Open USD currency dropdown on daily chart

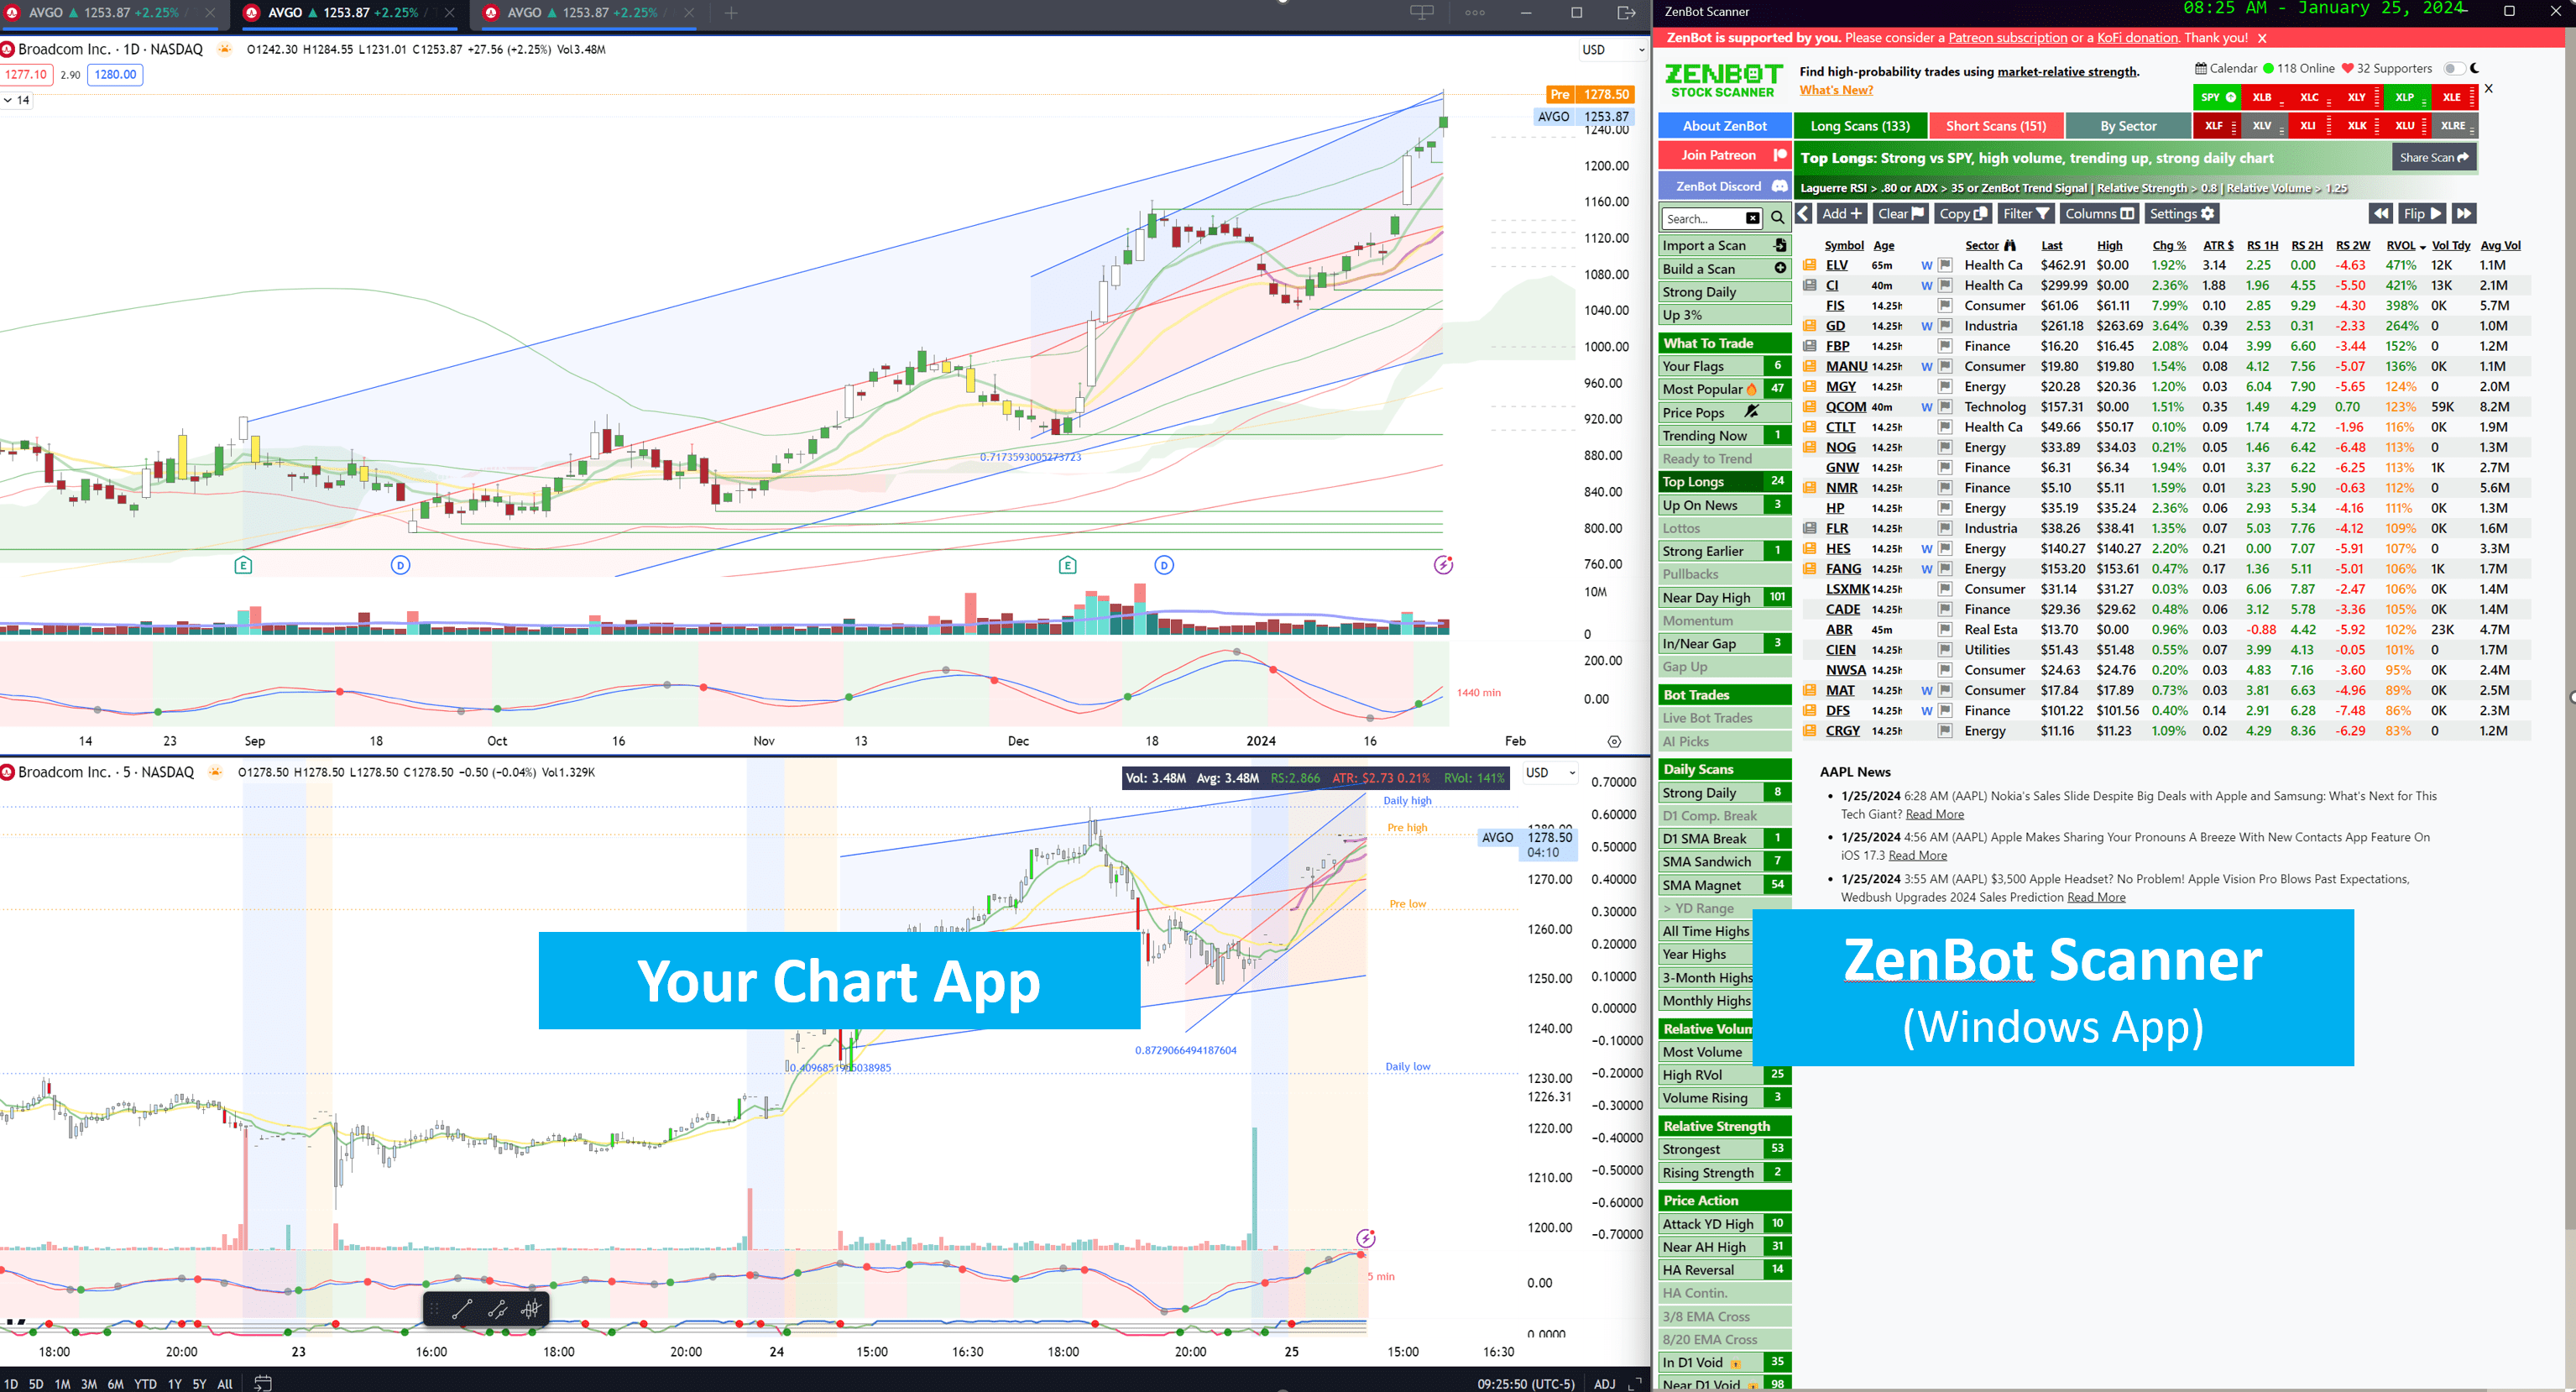pyautogui.click(x=1611, y=49)
